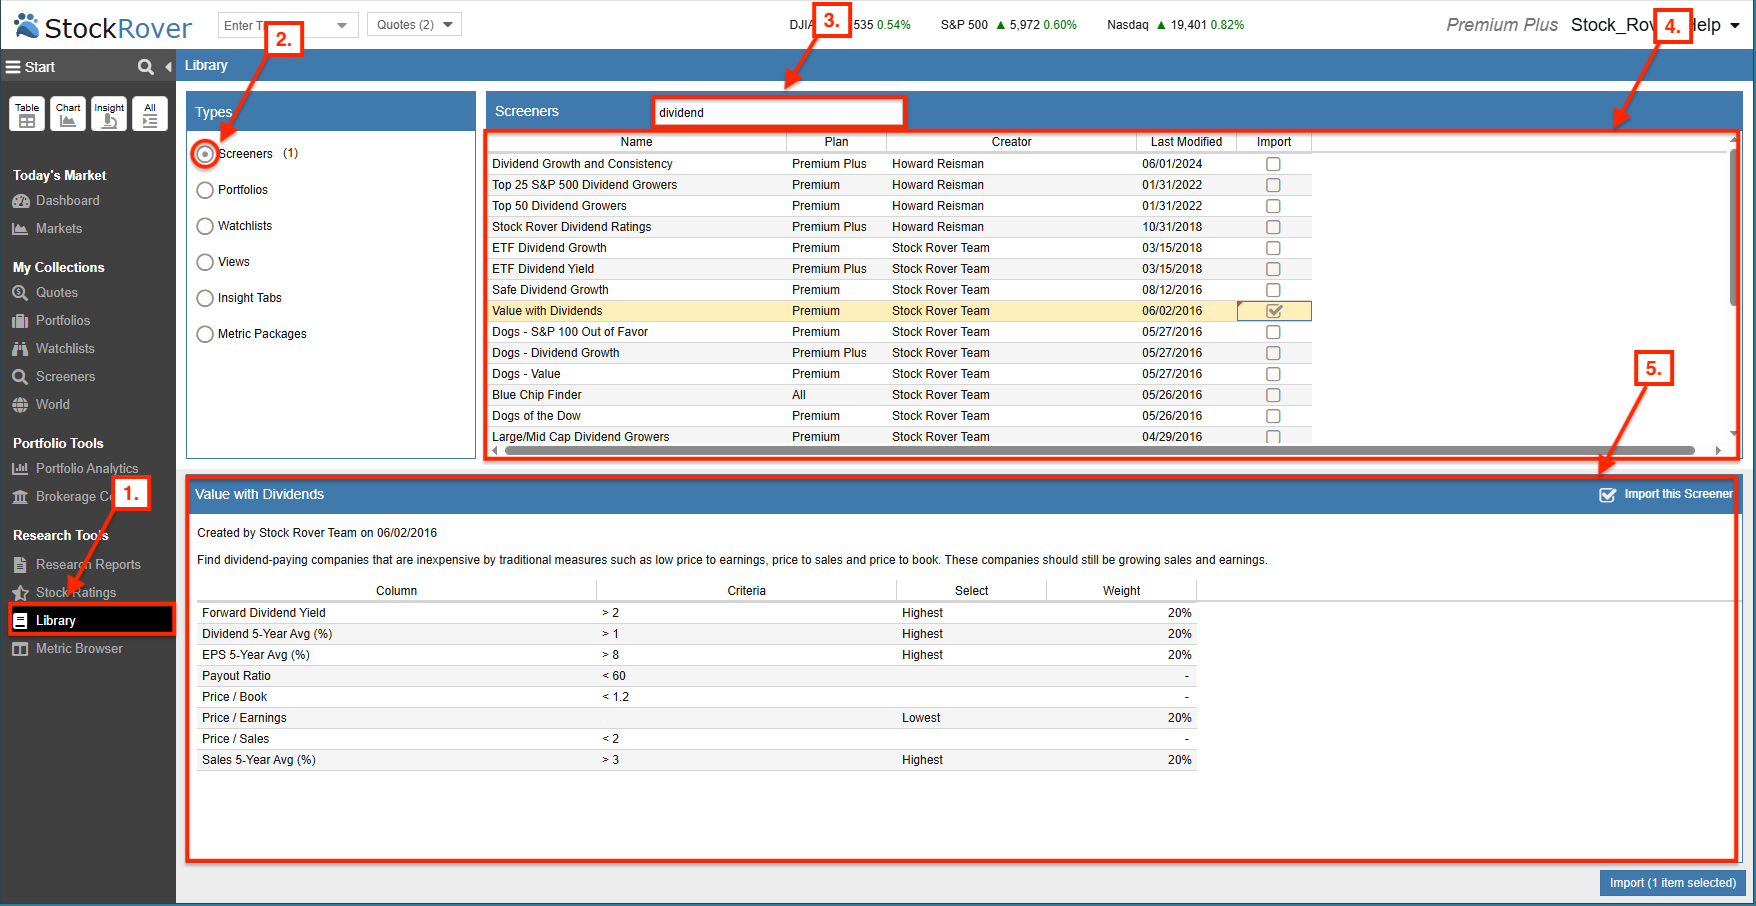Screen dimensions: 1756x906
Task: Open the Chart view icon
Action: [68, 114]
